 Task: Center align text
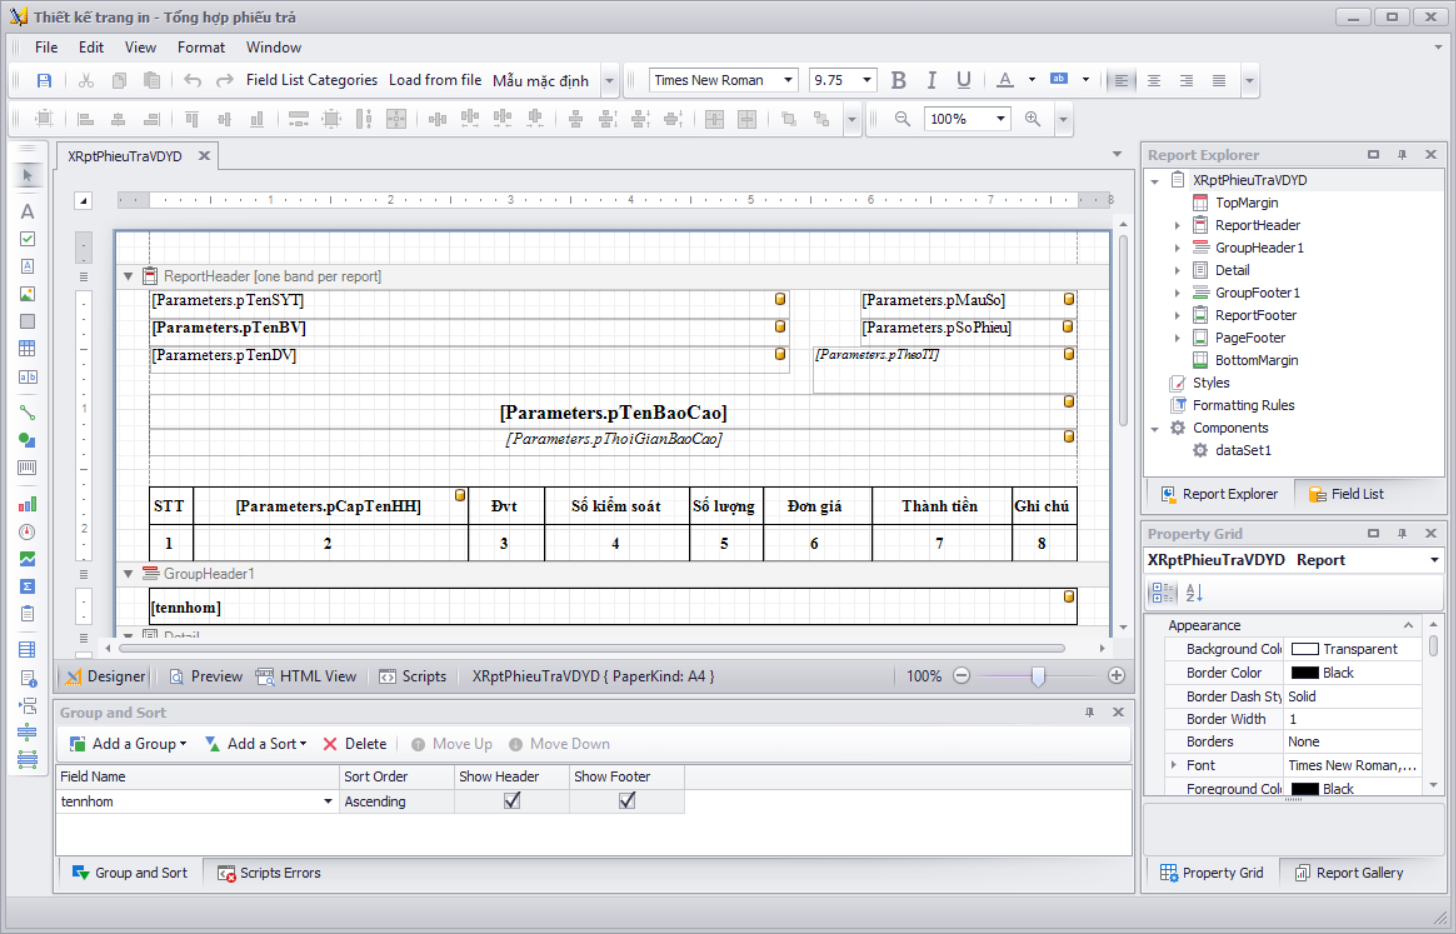tap(1154, 80)
